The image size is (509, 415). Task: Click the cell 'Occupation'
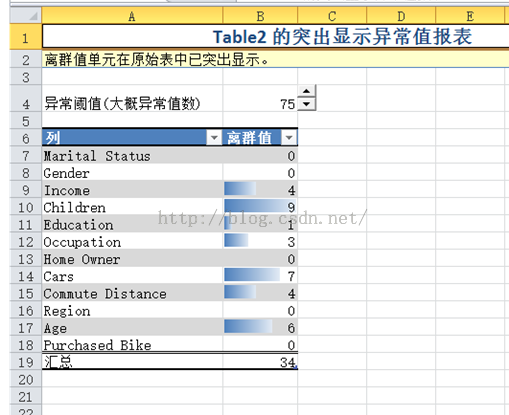click(132, 241)
